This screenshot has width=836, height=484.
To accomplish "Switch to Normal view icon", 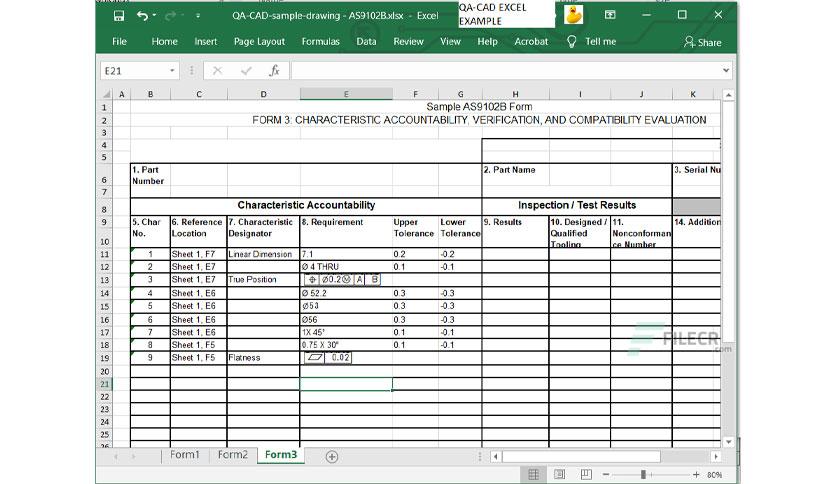I will (533, 474).
